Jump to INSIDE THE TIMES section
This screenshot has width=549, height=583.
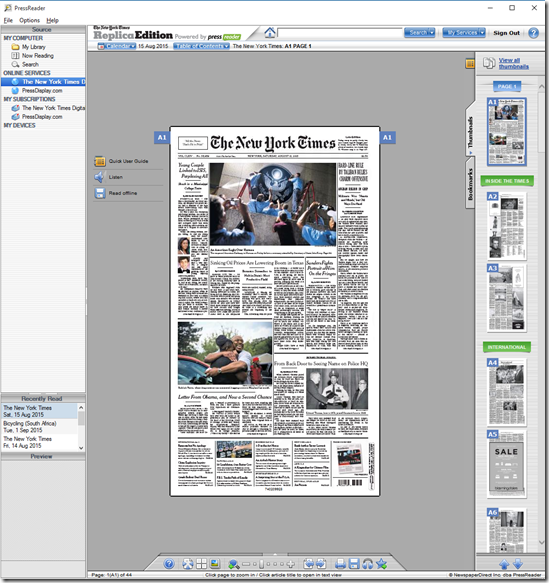click(x=507, y=181)
